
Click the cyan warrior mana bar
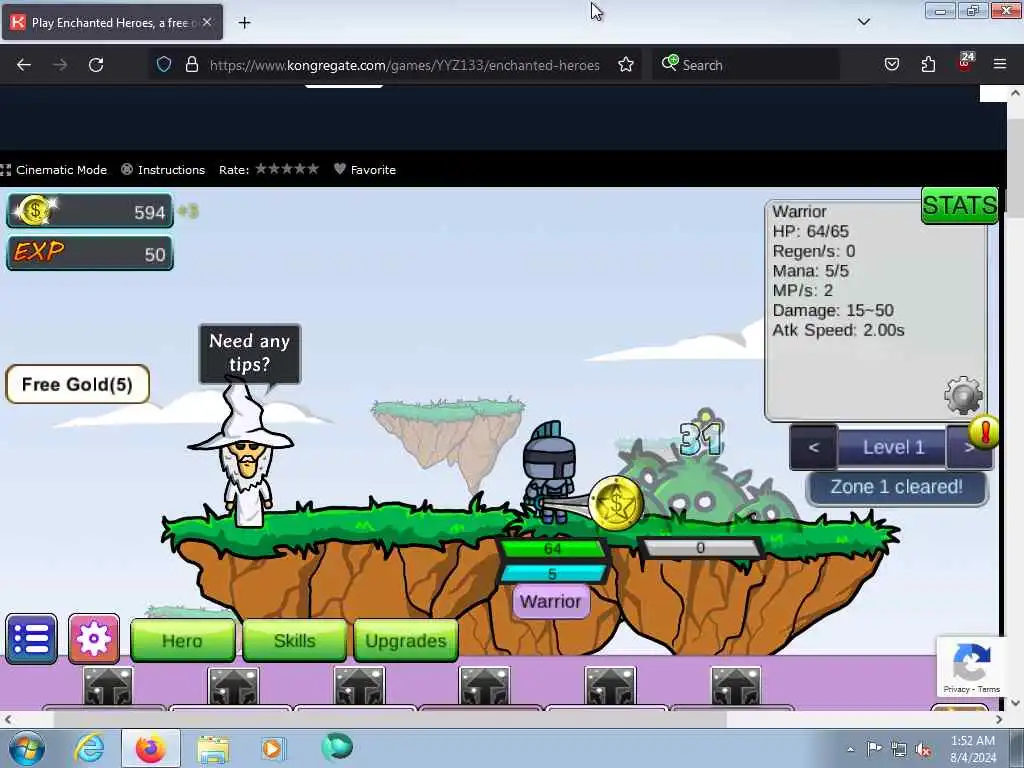[x=552, y=573]
